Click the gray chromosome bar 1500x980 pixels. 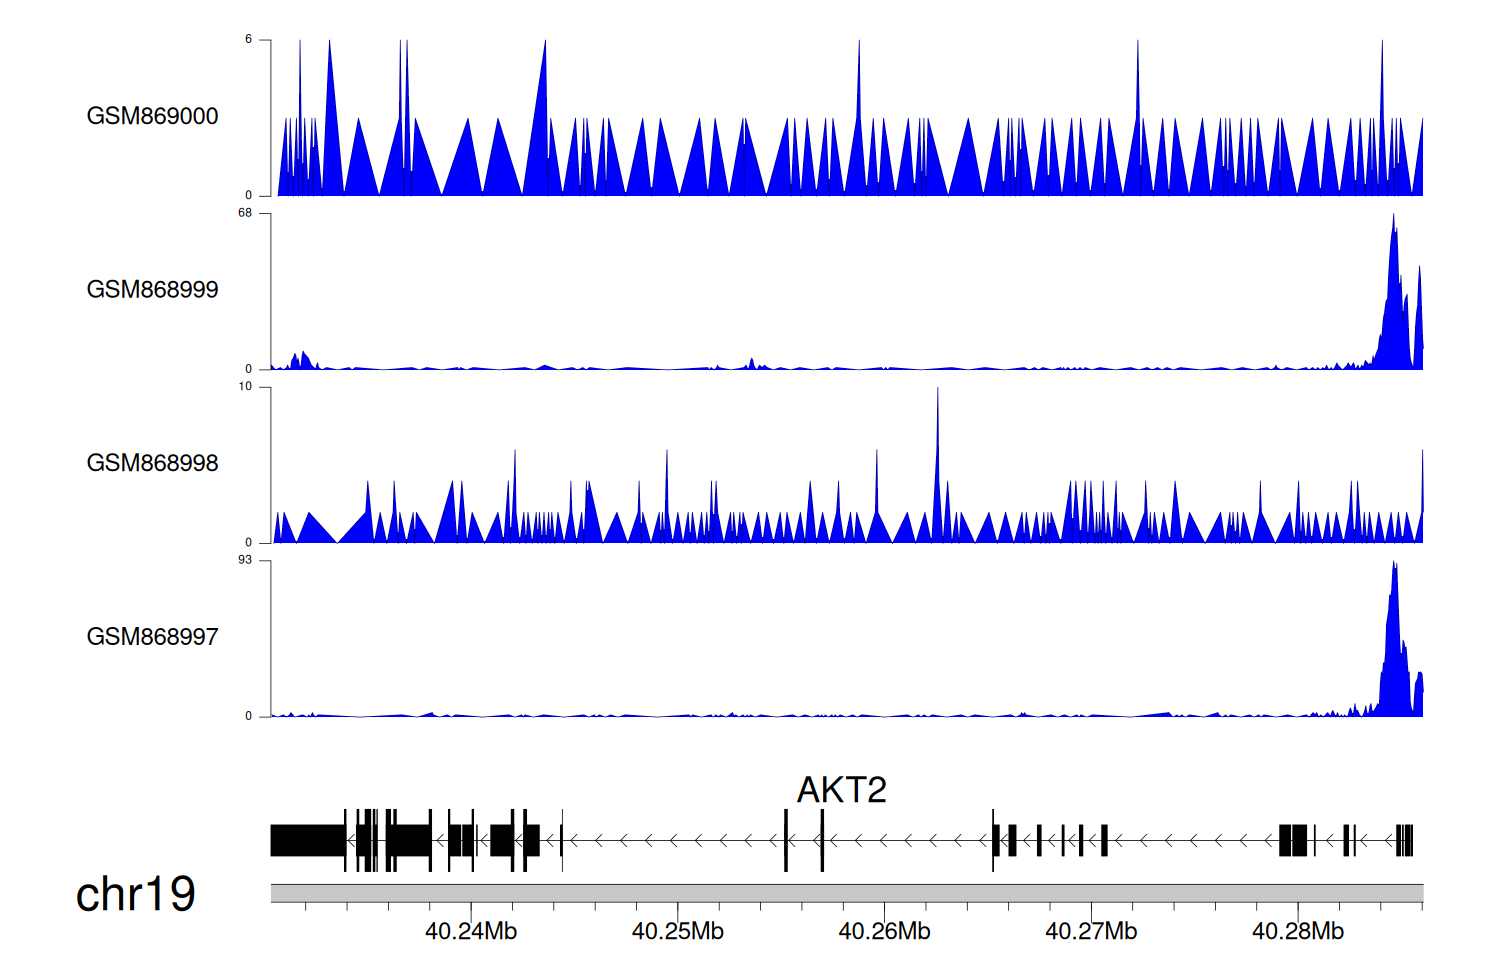point(846,892)
